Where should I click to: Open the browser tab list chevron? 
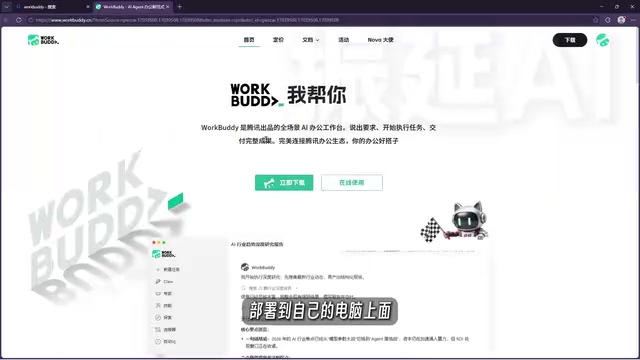point(6,7)
